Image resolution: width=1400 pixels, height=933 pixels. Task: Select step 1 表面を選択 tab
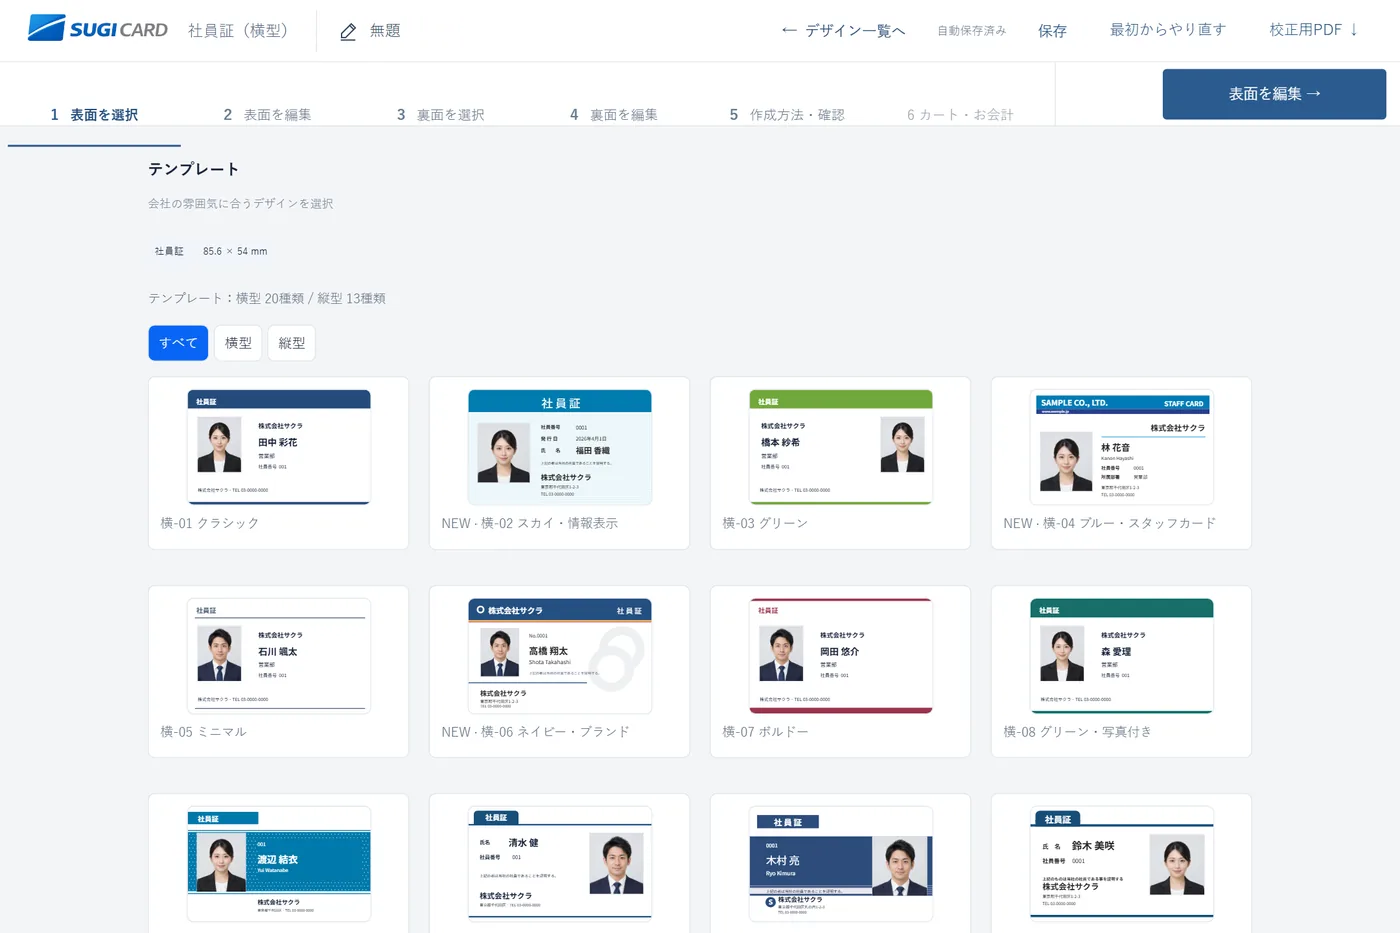tap(94, 115)
